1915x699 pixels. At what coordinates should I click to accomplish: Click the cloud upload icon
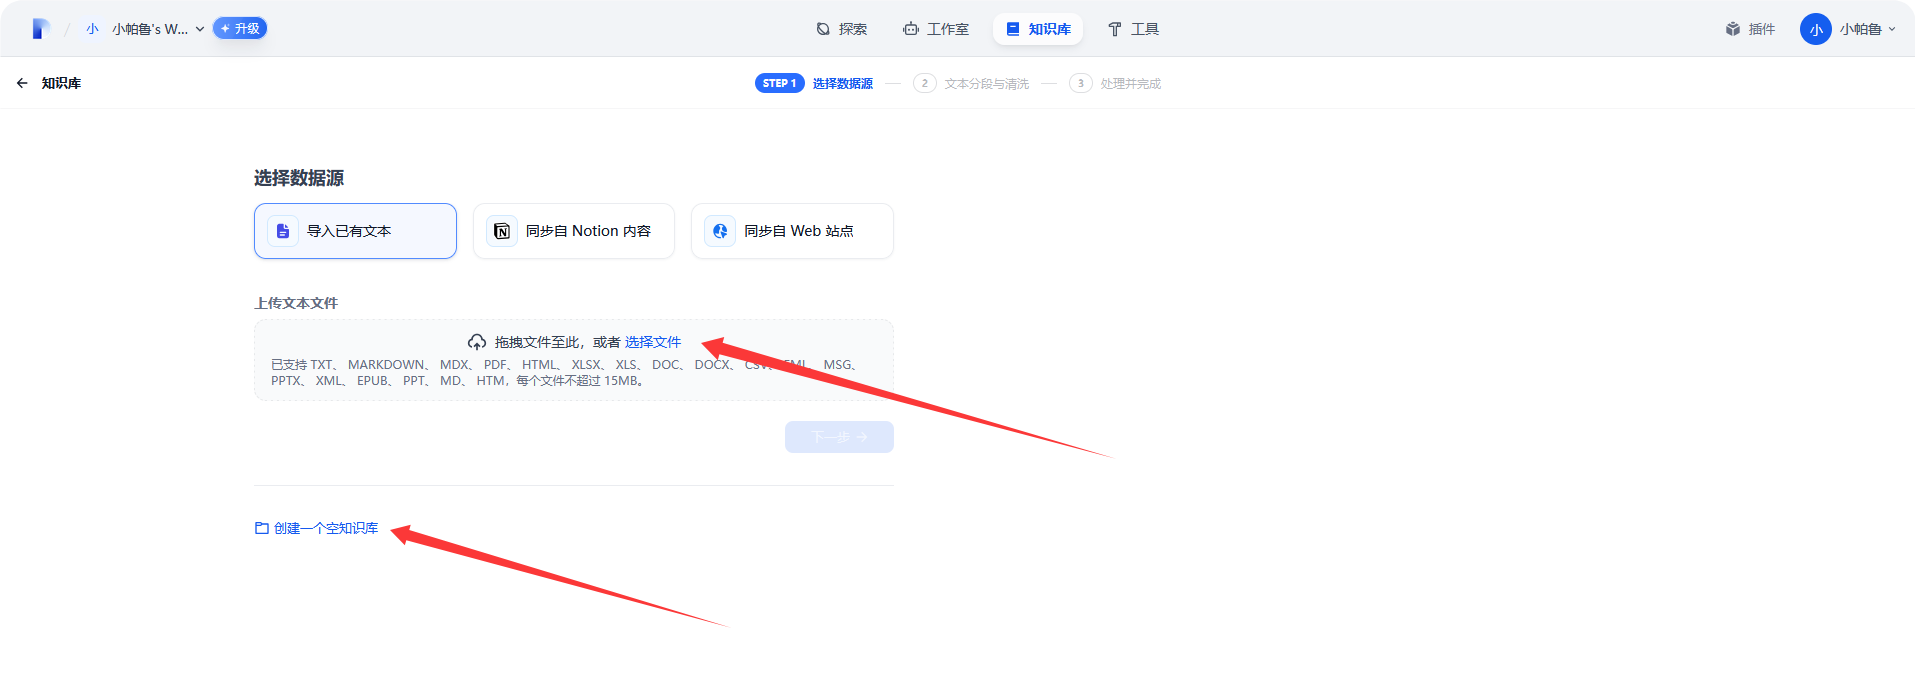(477, 342)
